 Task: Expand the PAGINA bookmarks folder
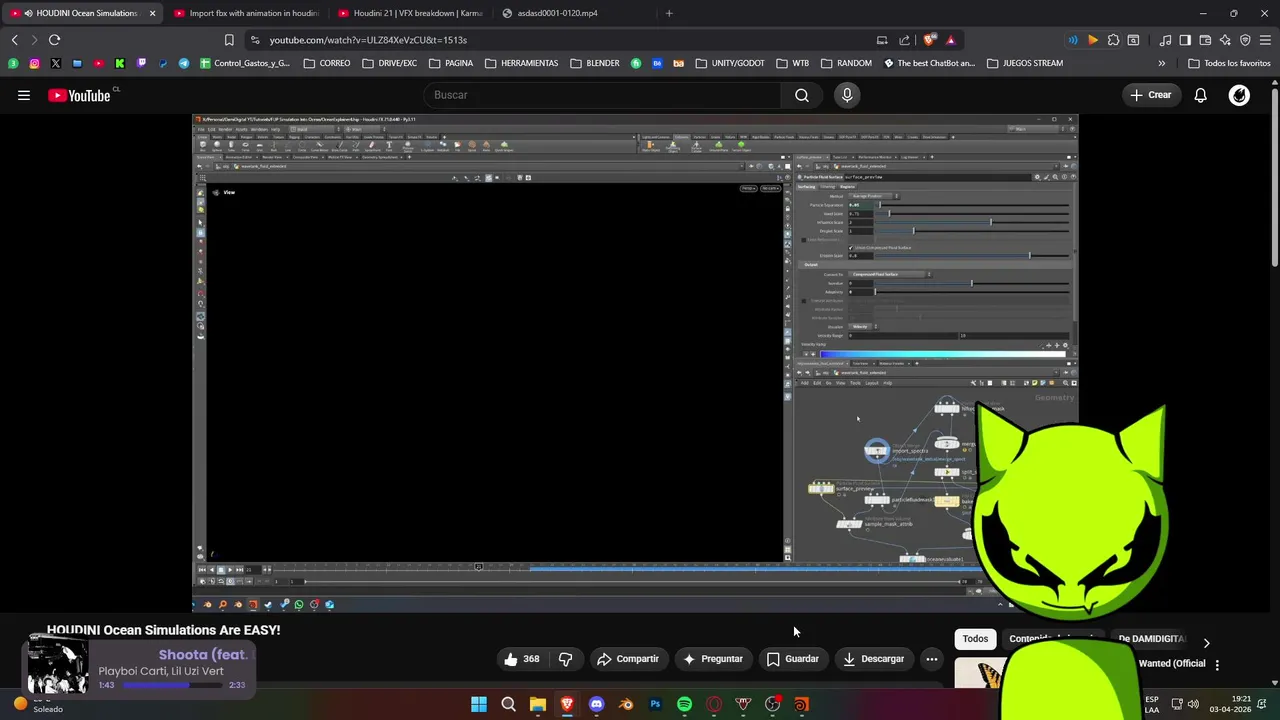coord(451,63)
